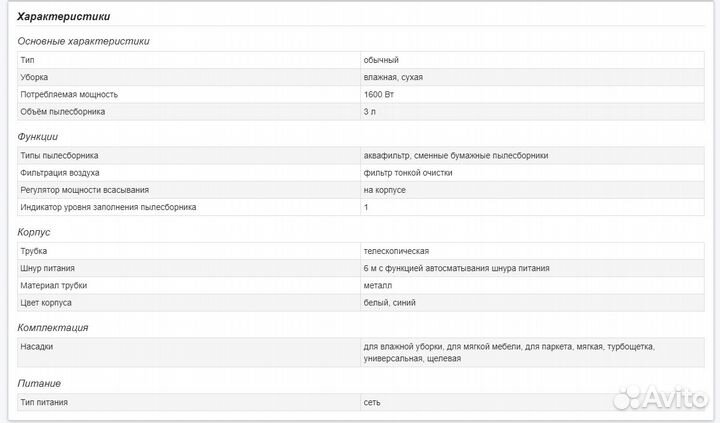Select the Материал трубки металл row
The height and width of the screenshot is (423, 720).
tap(360, 286)
